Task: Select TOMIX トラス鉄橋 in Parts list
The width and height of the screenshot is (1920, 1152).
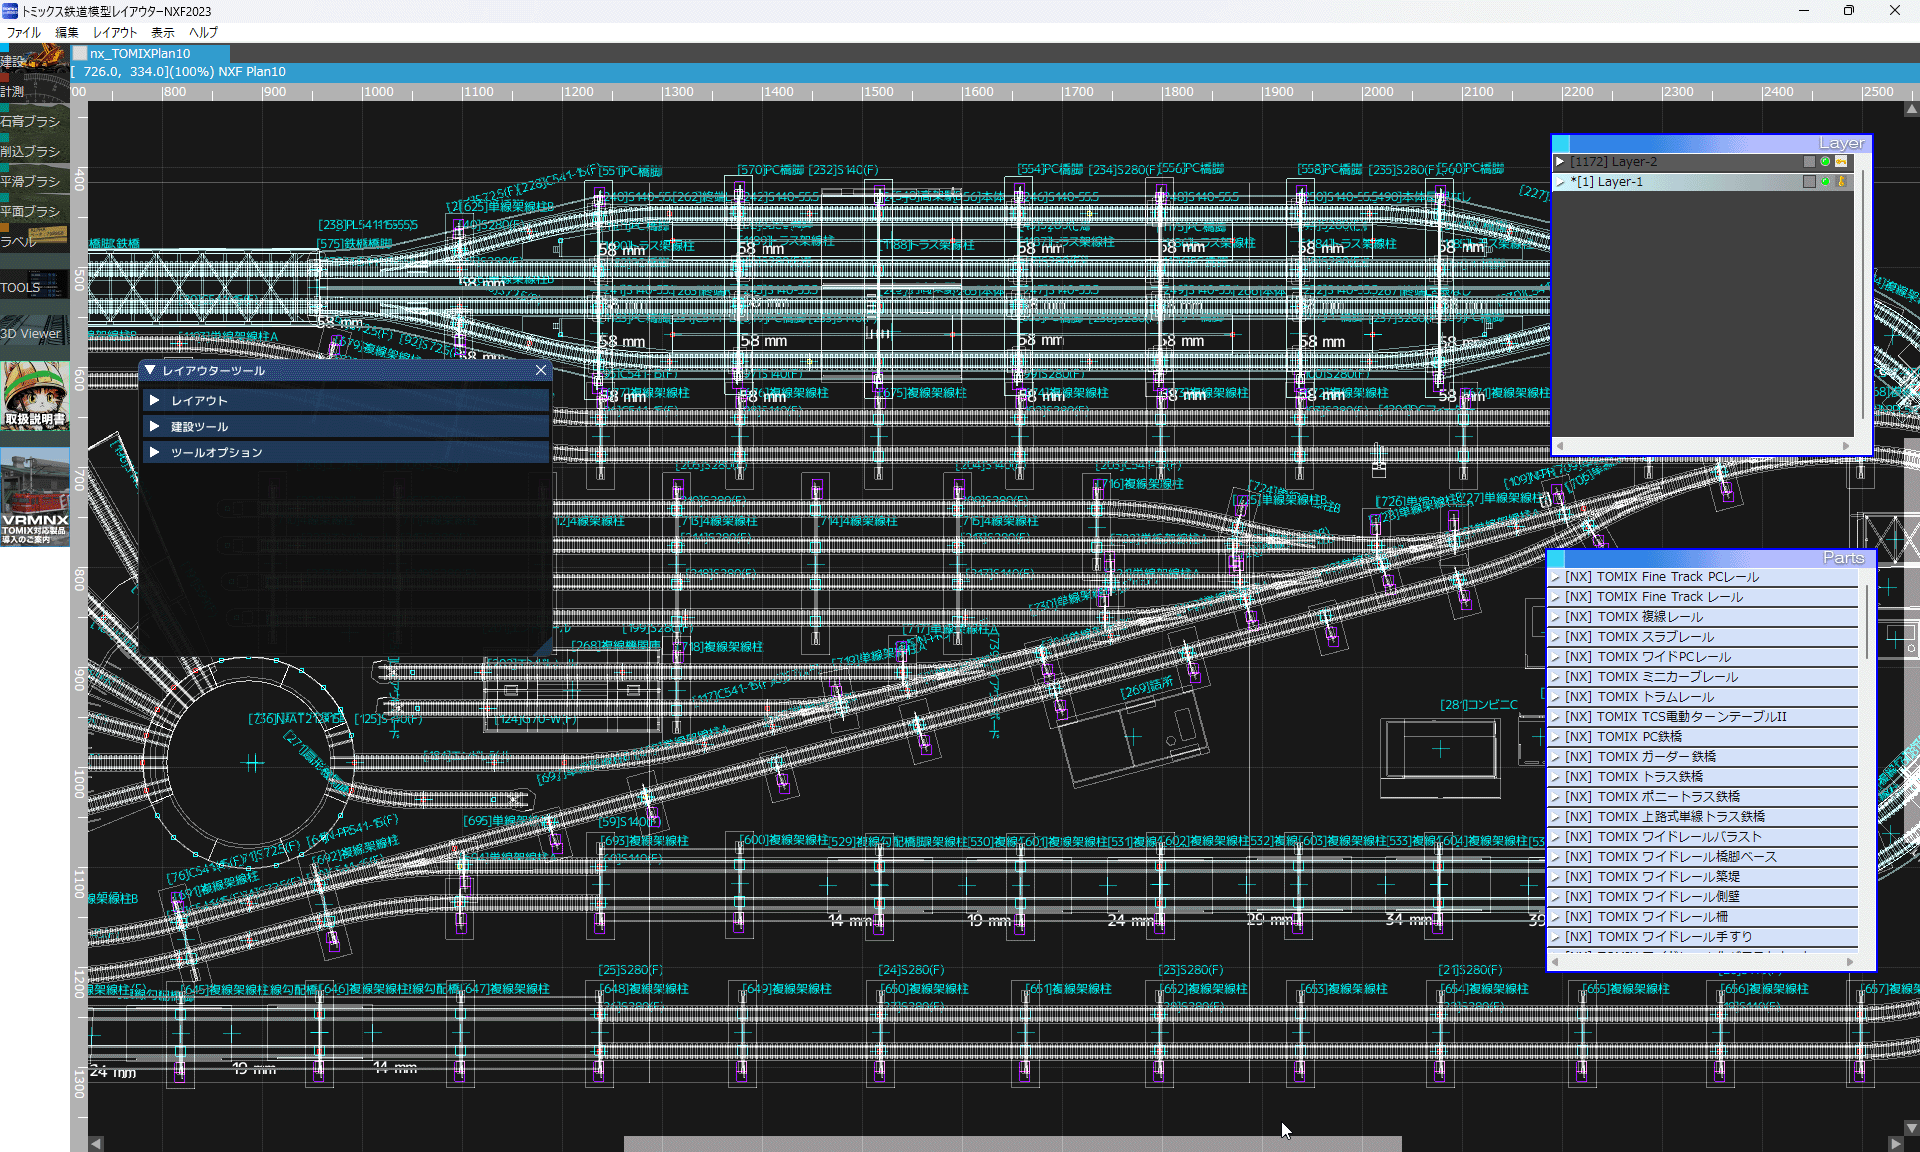Action: point(1650,776)
